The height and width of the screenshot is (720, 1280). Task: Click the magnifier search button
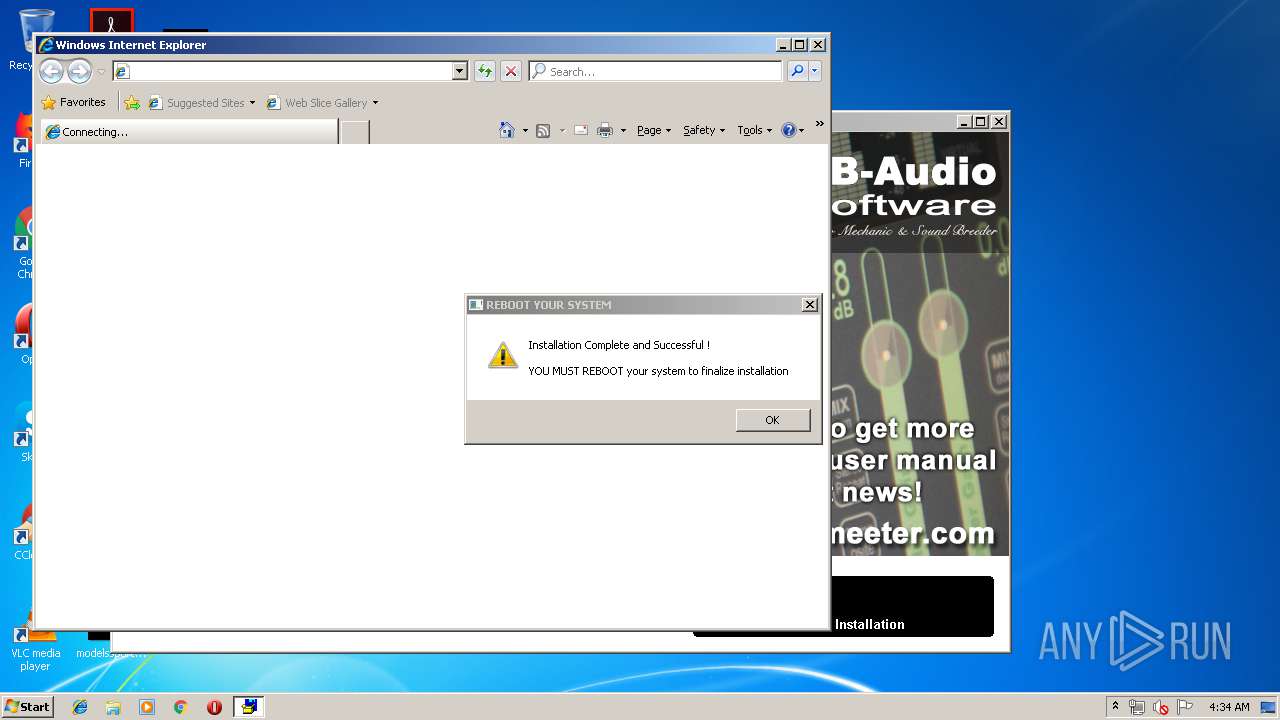click(x=797, y=71)
